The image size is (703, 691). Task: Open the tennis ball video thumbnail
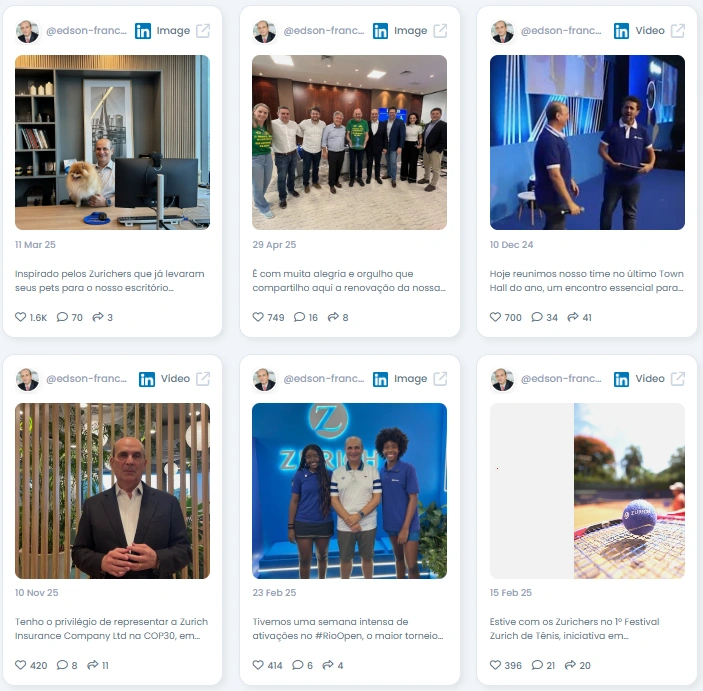coord(587,491)
